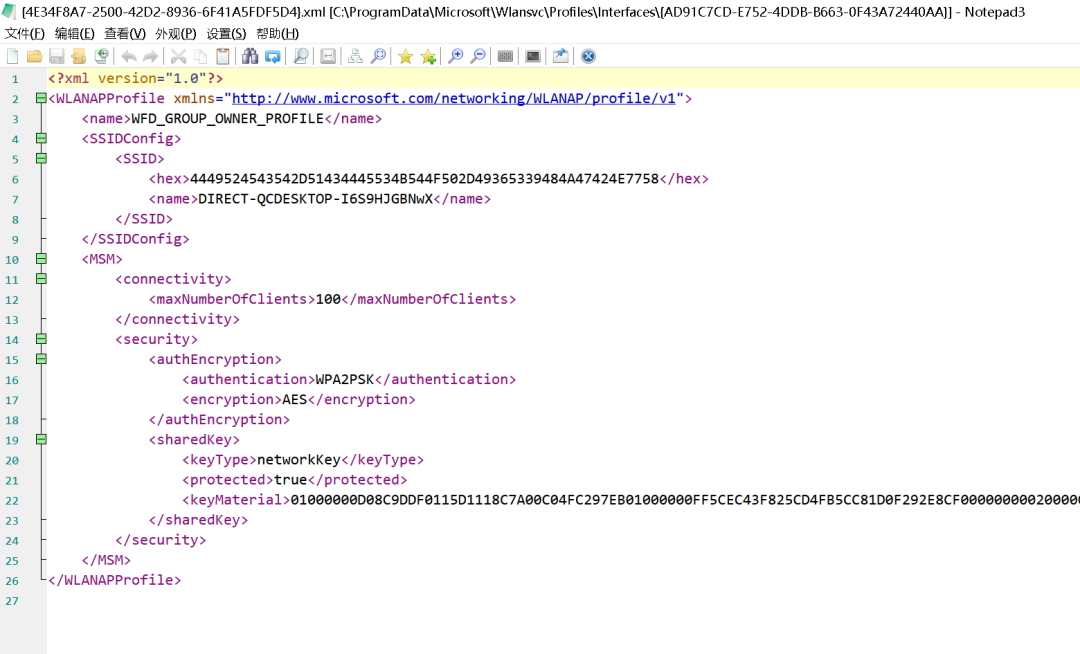The height and width of the screenshot is (654, 1080).
Task: Zoom out using the magnifier minus icon
Action: click(x=477, y=56)
